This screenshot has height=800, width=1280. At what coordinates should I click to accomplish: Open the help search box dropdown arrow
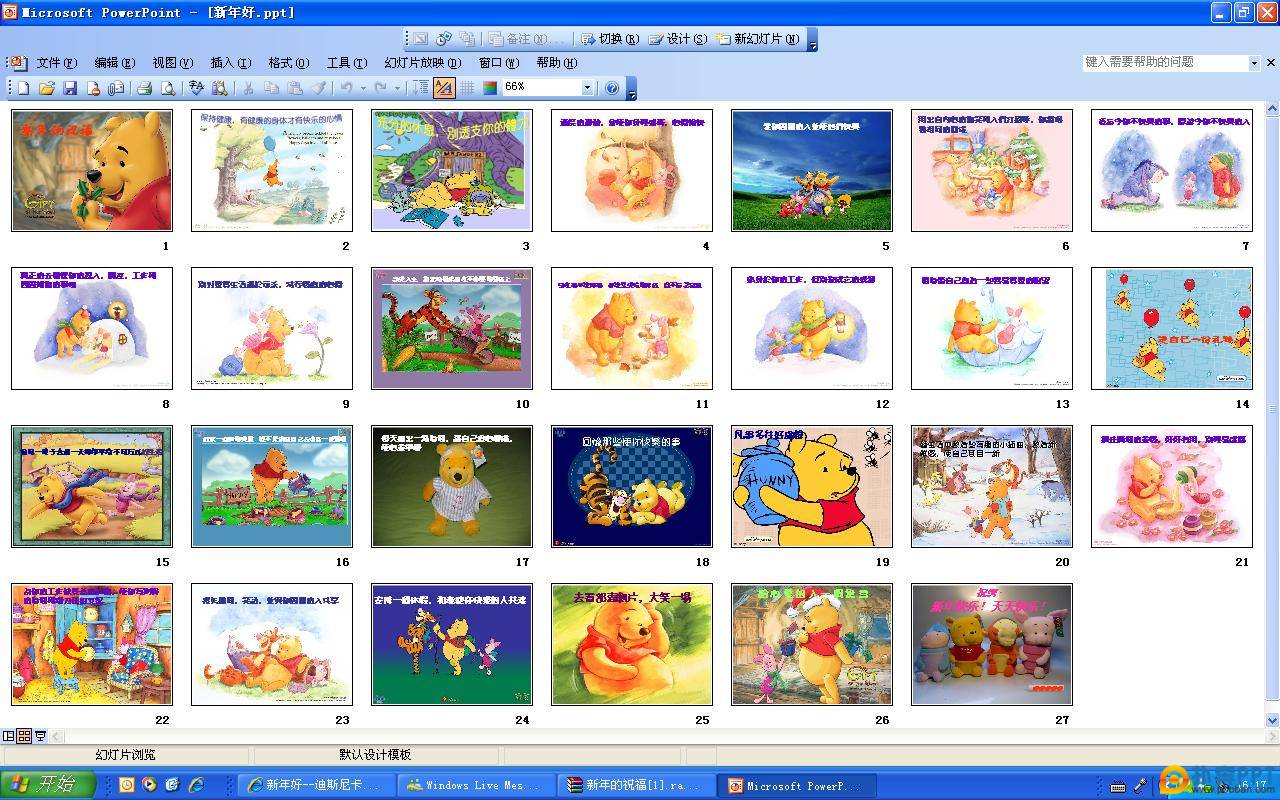point(1254,62)
